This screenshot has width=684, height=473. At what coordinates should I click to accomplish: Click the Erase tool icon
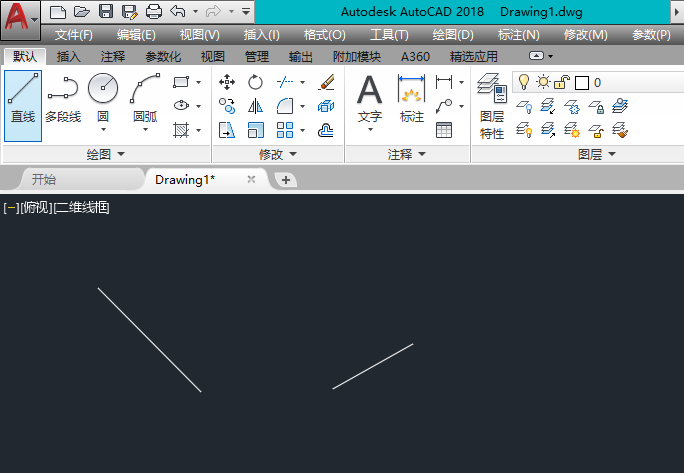(326, 82)
